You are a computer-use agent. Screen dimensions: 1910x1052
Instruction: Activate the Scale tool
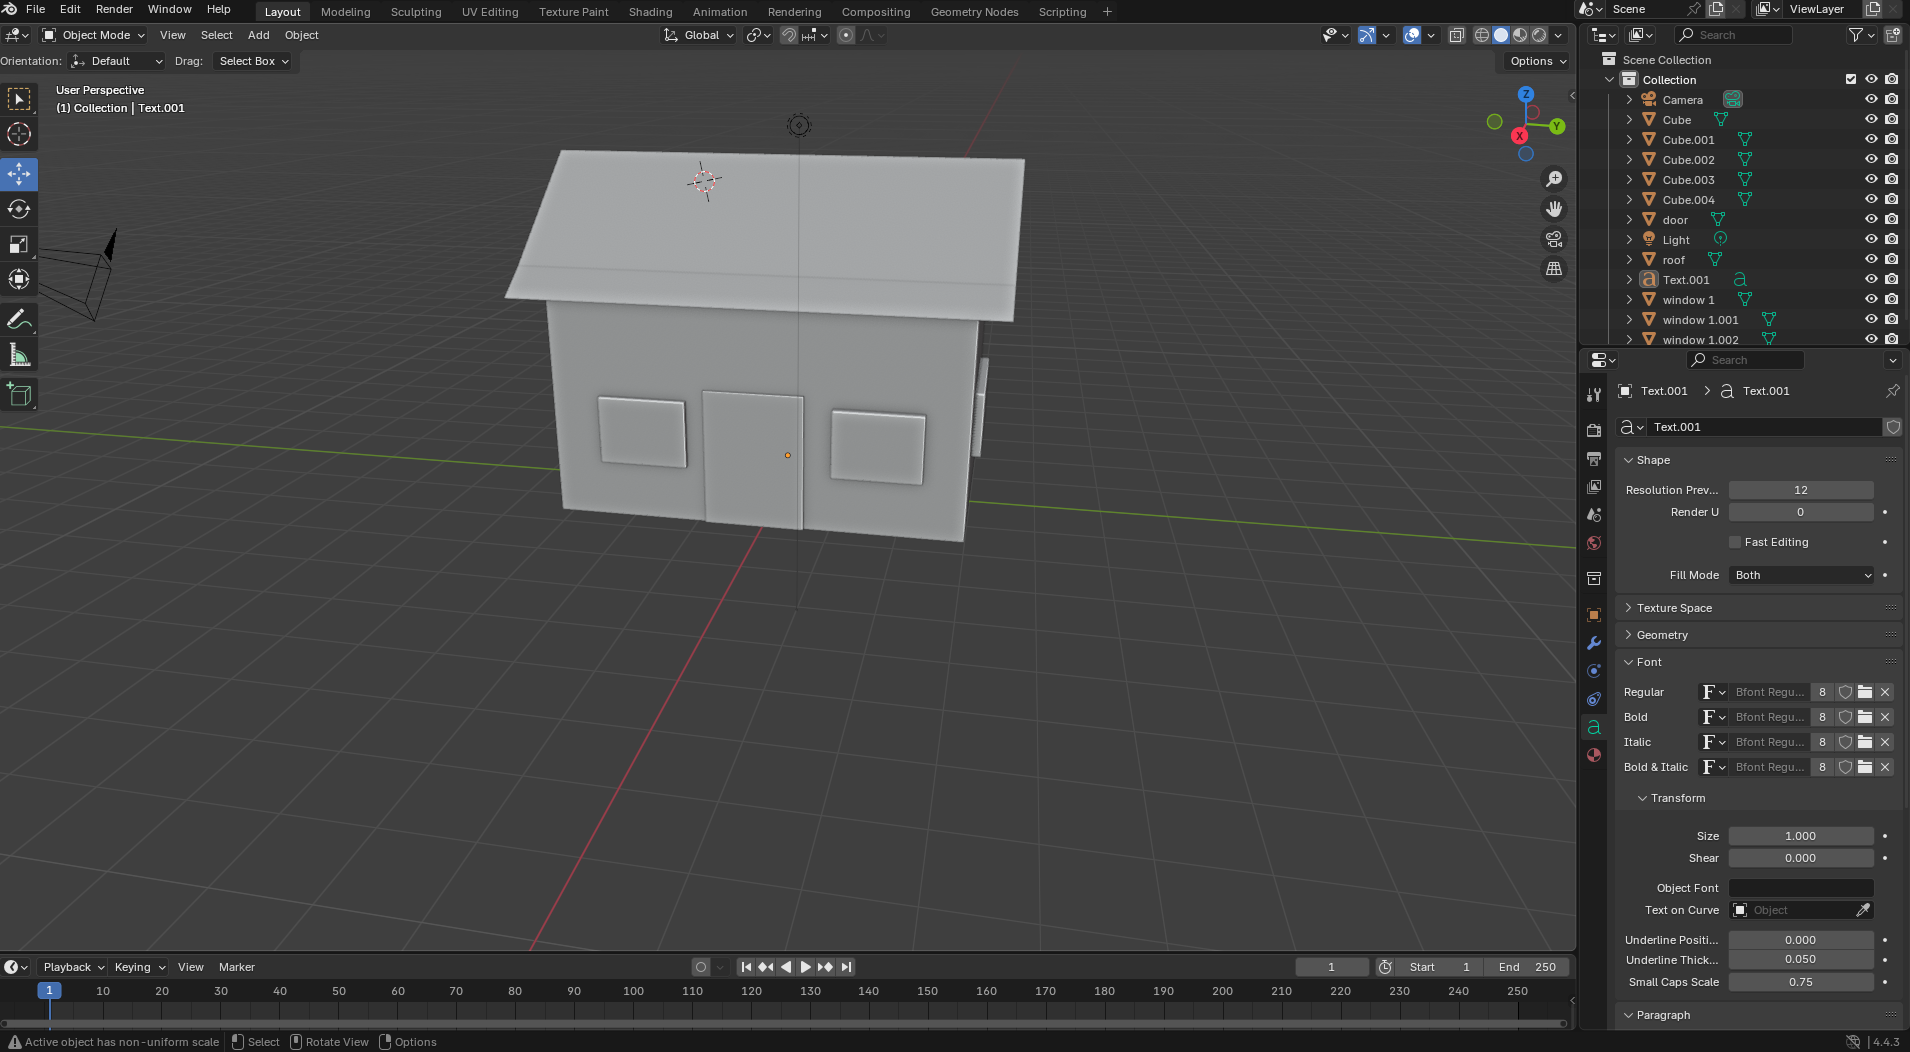coord(19,244)
